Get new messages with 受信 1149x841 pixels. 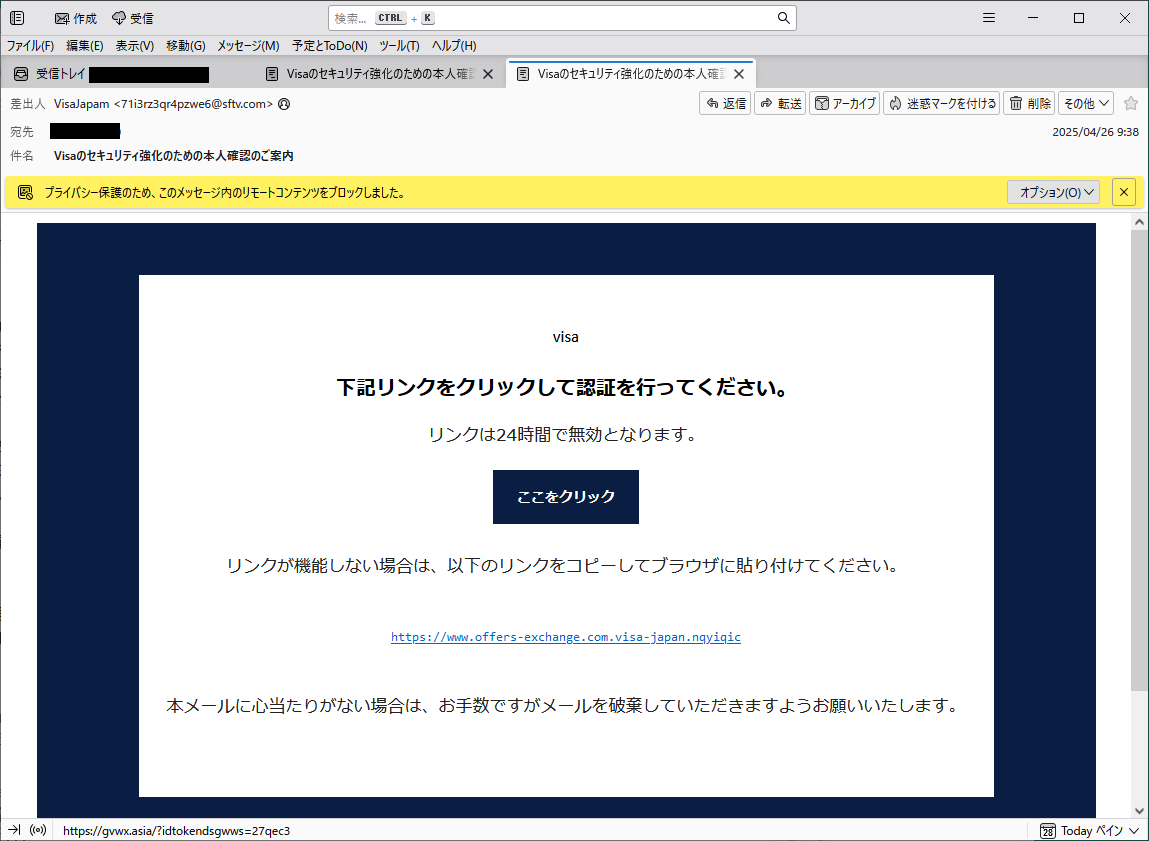tap(133, 18)
